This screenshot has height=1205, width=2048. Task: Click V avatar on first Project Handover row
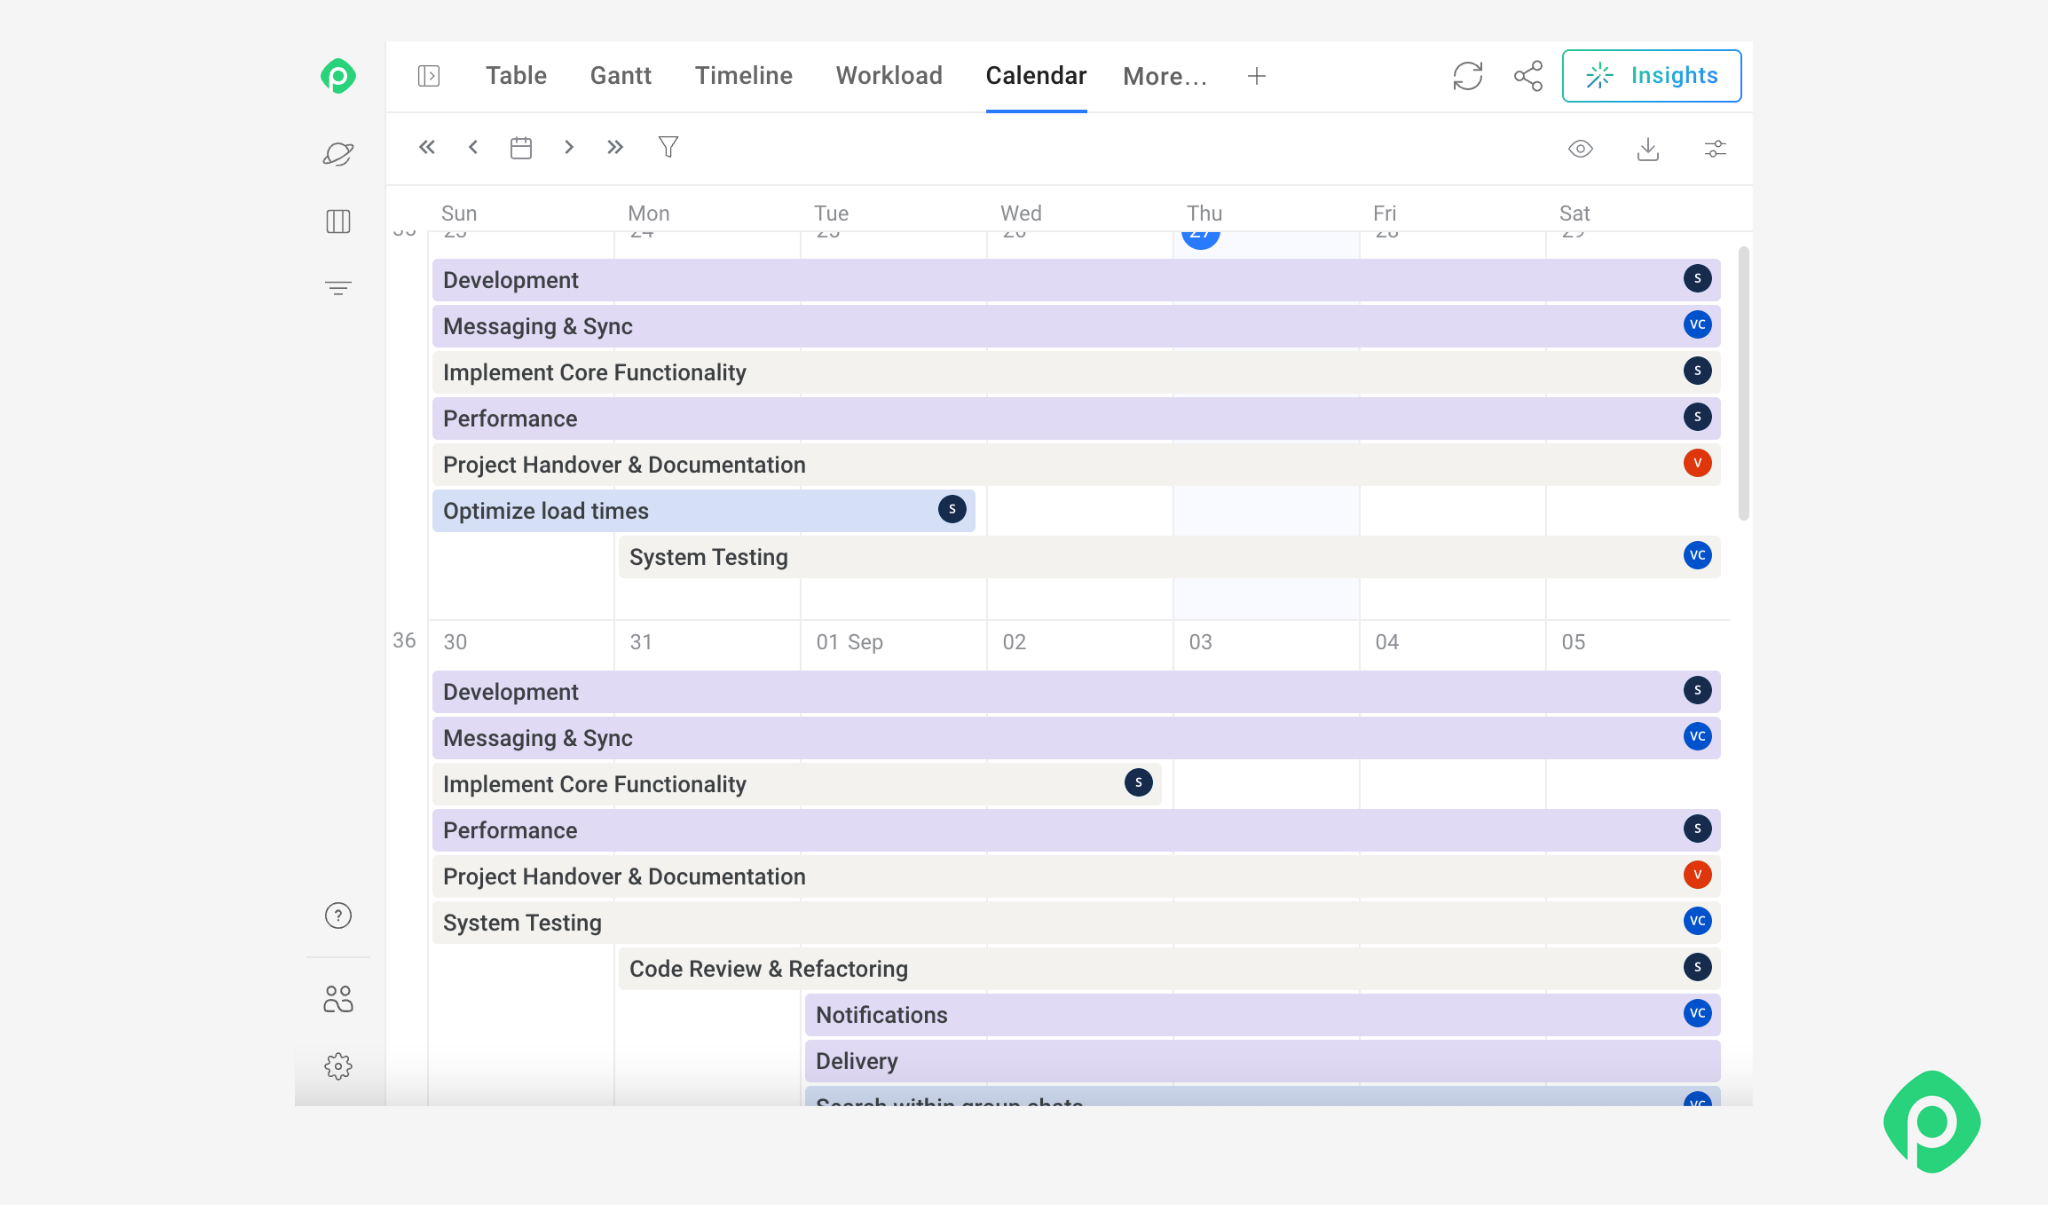click(x=1697, y=463)
